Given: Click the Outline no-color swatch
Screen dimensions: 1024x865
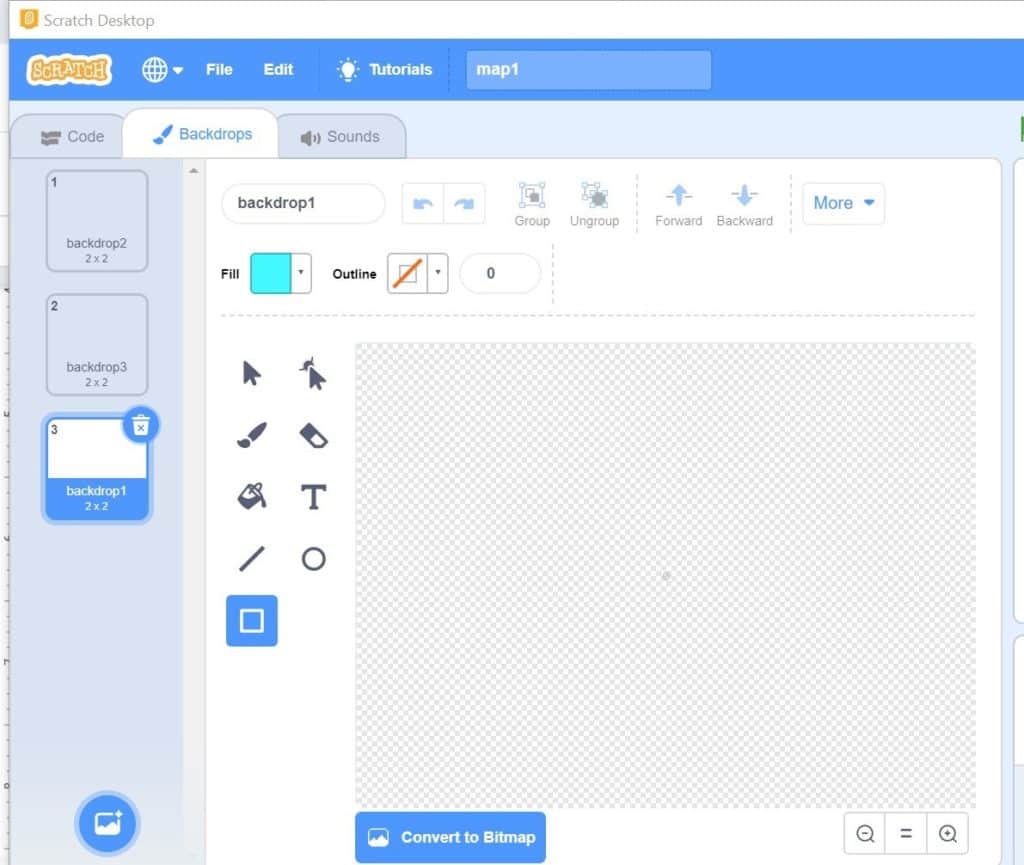Looking at the screenshot, I should (407, 274).
